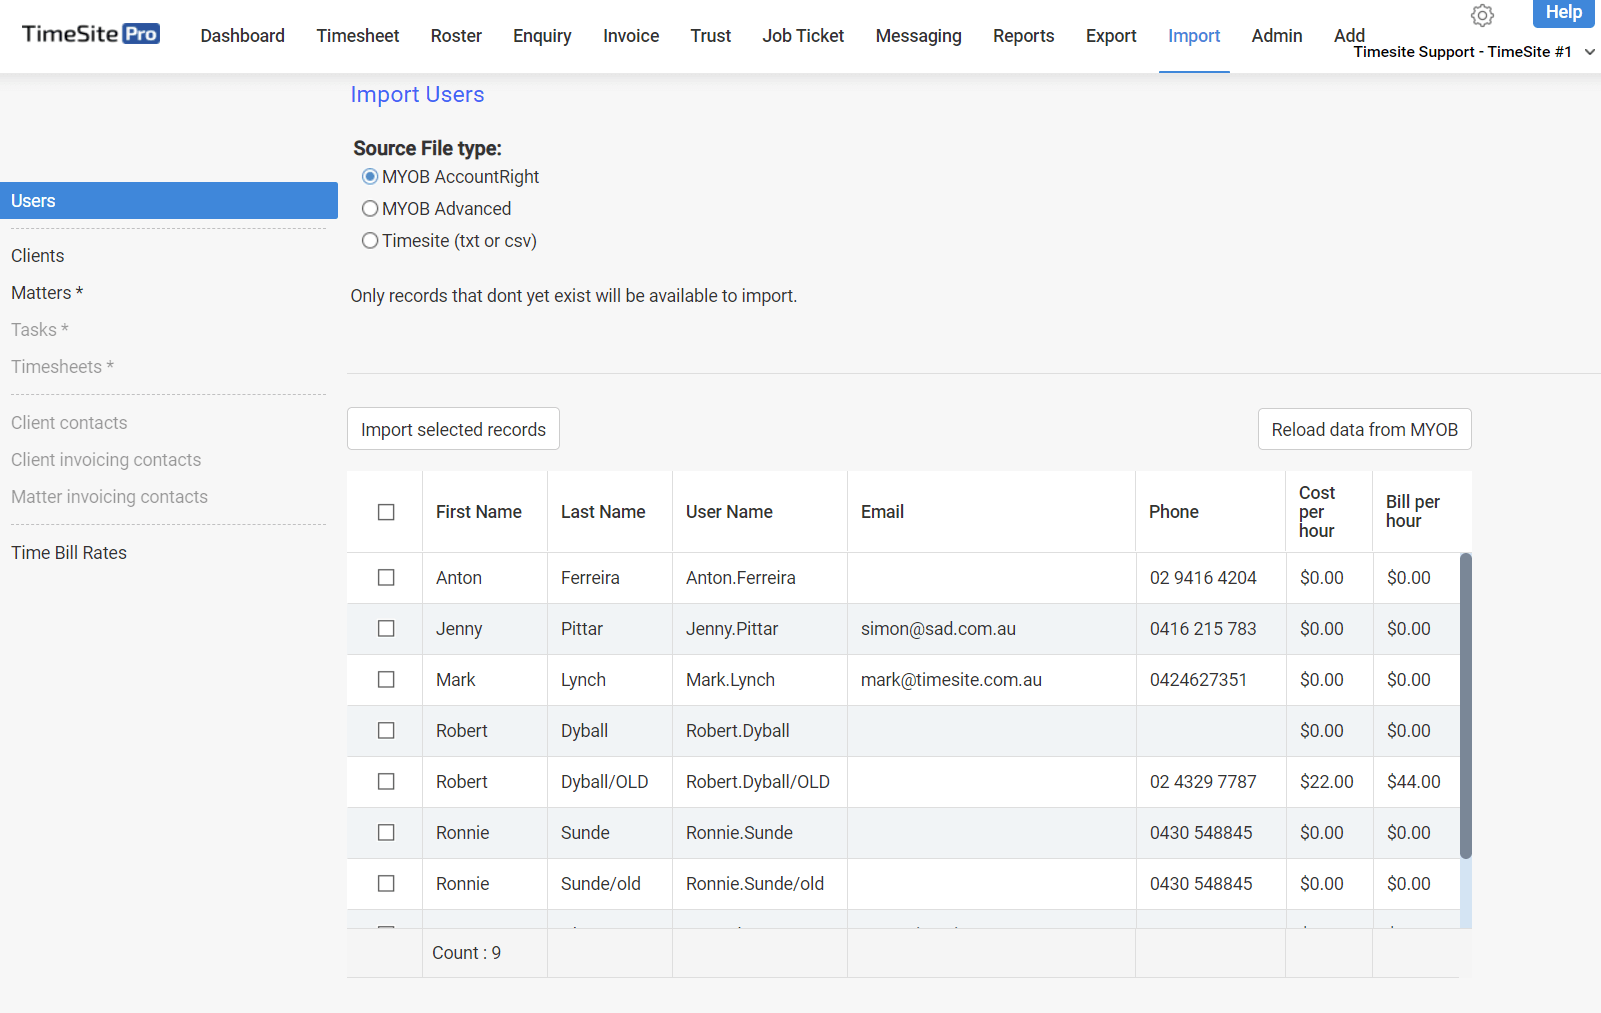The height and width of the screenshot is (1013, 1601).
Task: Click the table's vertical scrollbar
Action: tap(1466, 706)
